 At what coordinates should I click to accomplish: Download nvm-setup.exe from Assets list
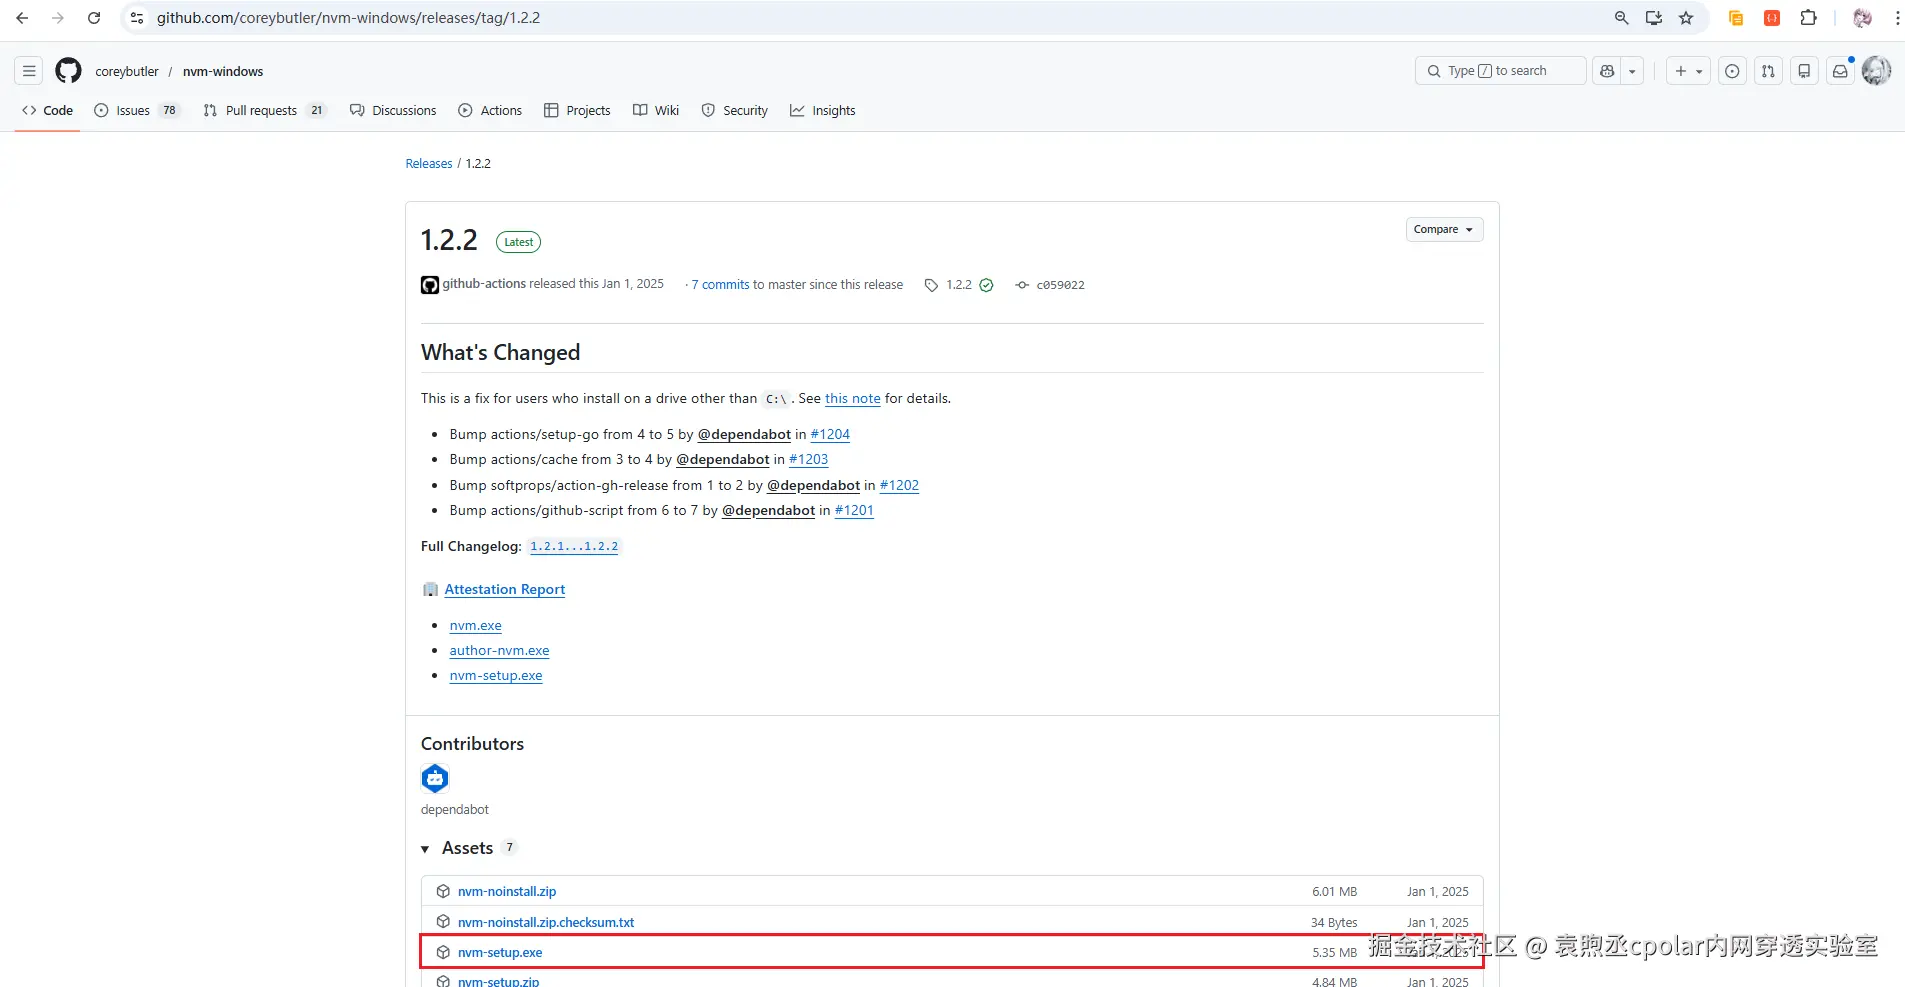pyautogui.click(x=500, y=952)
